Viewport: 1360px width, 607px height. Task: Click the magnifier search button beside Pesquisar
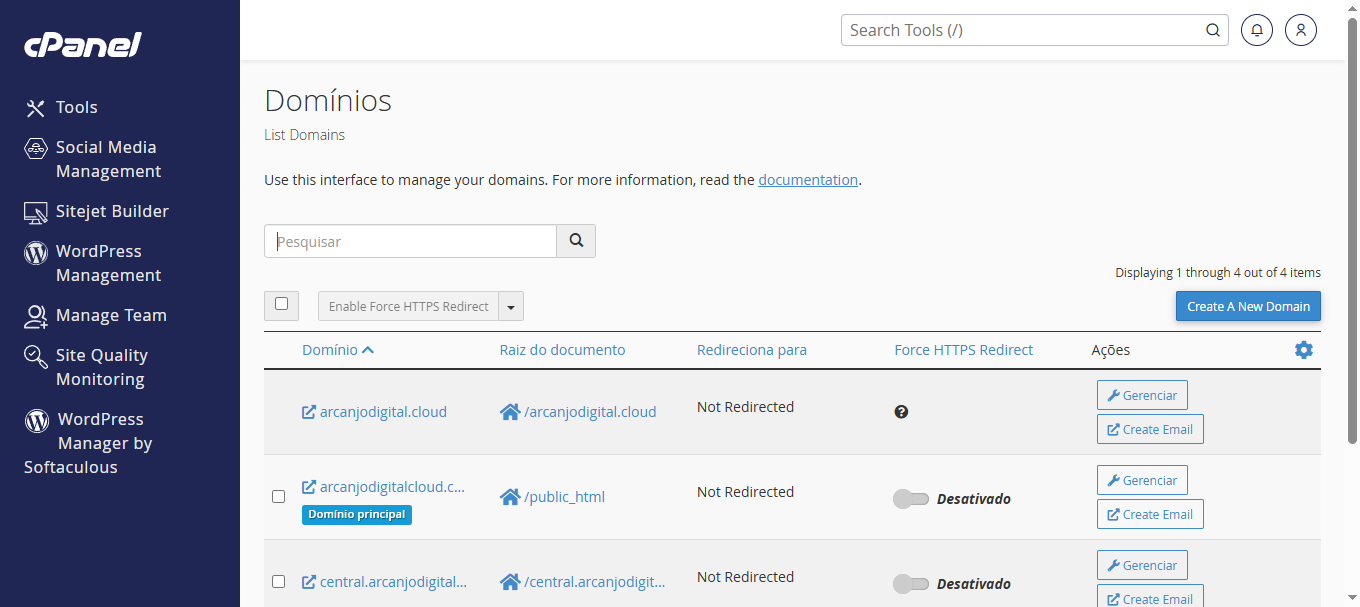576,241
